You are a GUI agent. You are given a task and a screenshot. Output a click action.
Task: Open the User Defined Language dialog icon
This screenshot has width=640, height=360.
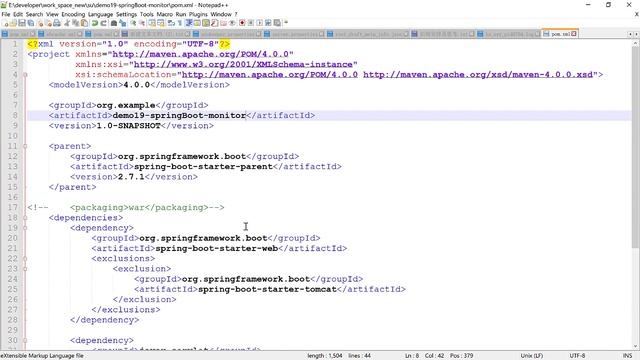click(x=196, y=23)
